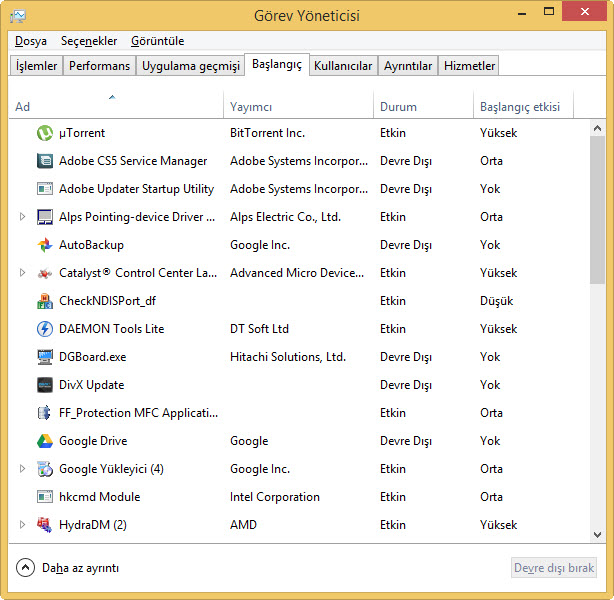
Task: Open the Seçenekler menu
Action: [89, 41]
